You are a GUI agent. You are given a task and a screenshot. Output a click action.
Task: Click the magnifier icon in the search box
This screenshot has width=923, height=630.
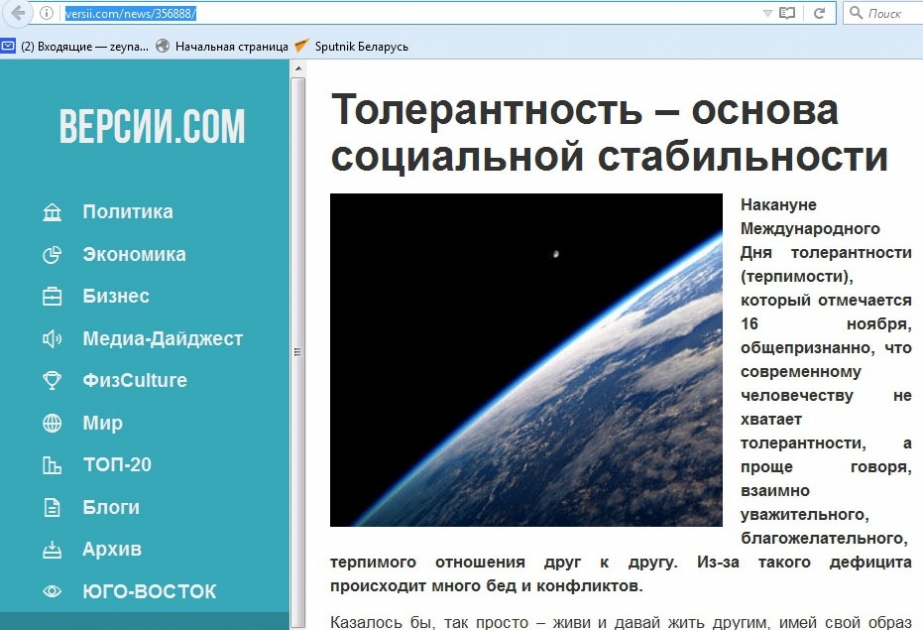[x=856, y=12]
